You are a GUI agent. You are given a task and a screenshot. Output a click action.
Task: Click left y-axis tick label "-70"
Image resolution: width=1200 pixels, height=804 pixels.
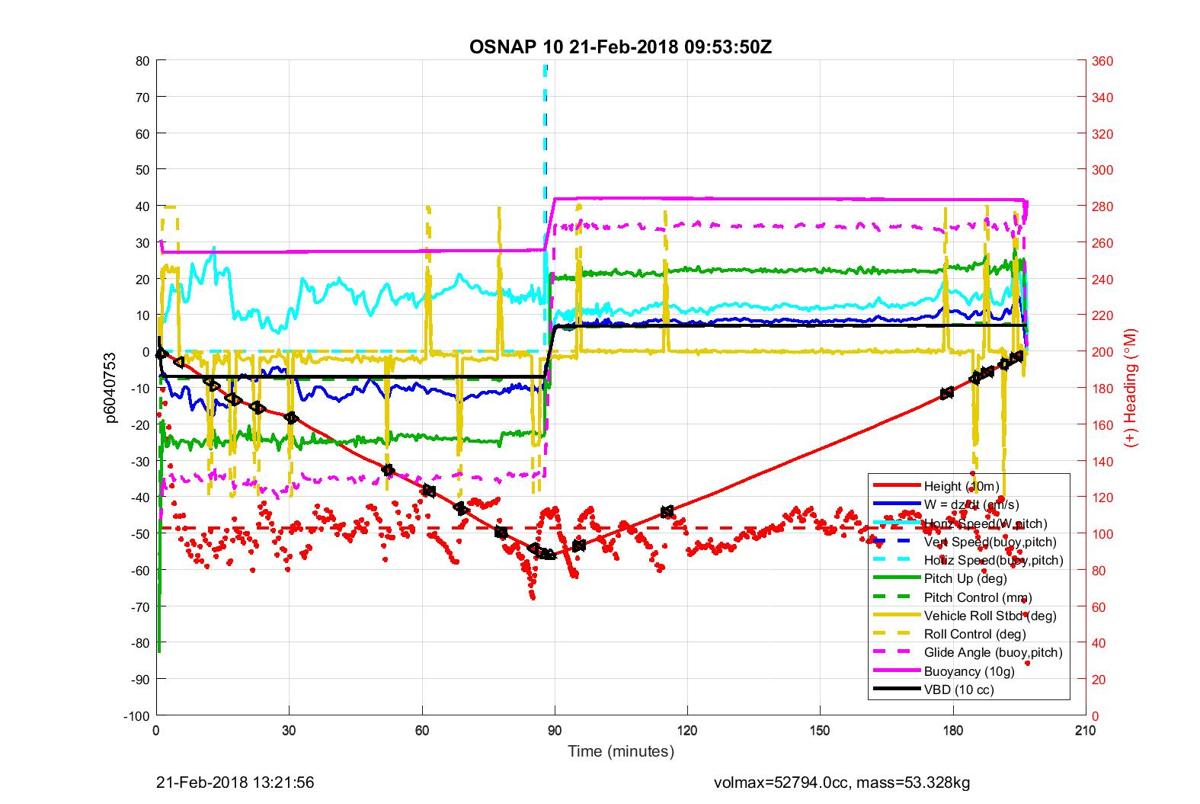coord(141,607)
